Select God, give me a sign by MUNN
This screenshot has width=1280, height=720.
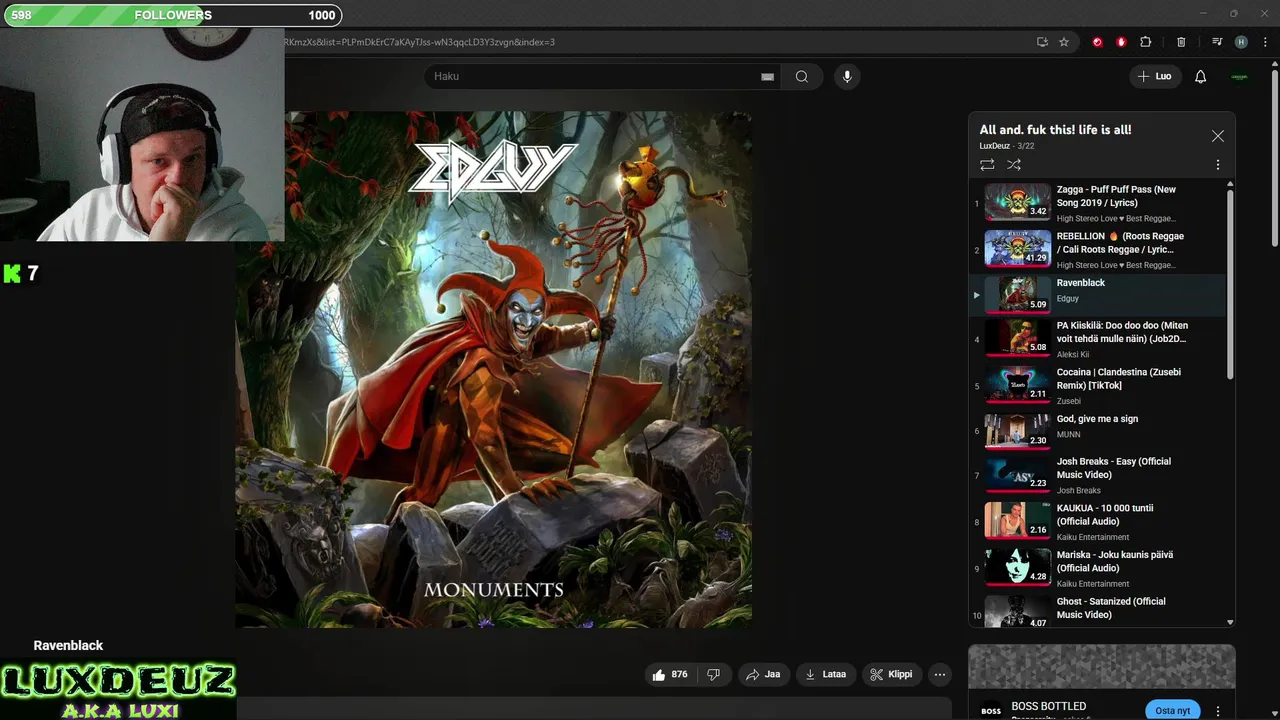(1098, 431)
